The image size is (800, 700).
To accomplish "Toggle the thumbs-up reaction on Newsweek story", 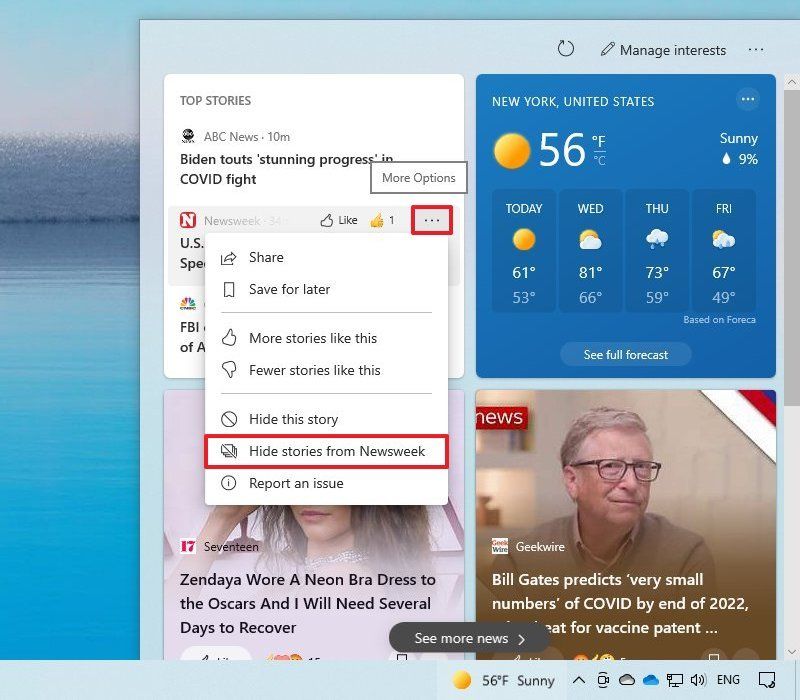I will (375, 220).
